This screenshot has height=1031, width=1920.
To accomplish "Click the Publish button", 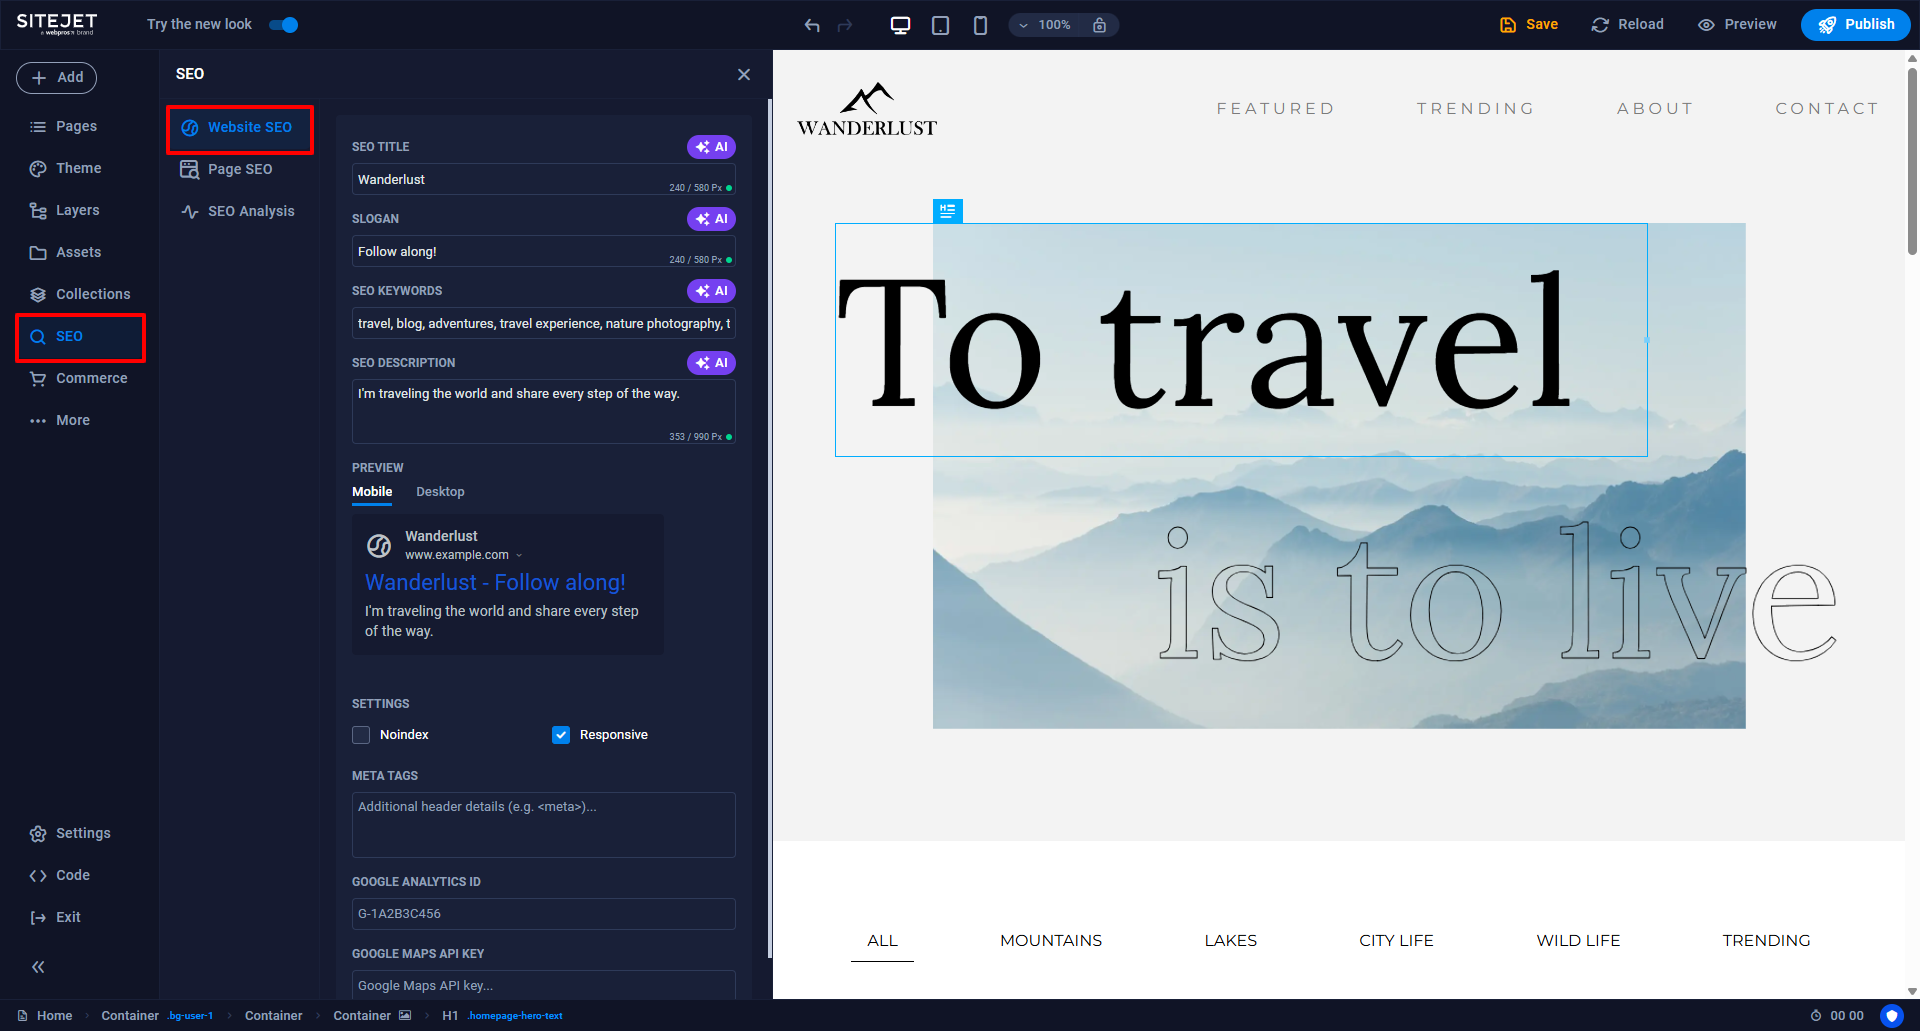I will (1856, 25).
